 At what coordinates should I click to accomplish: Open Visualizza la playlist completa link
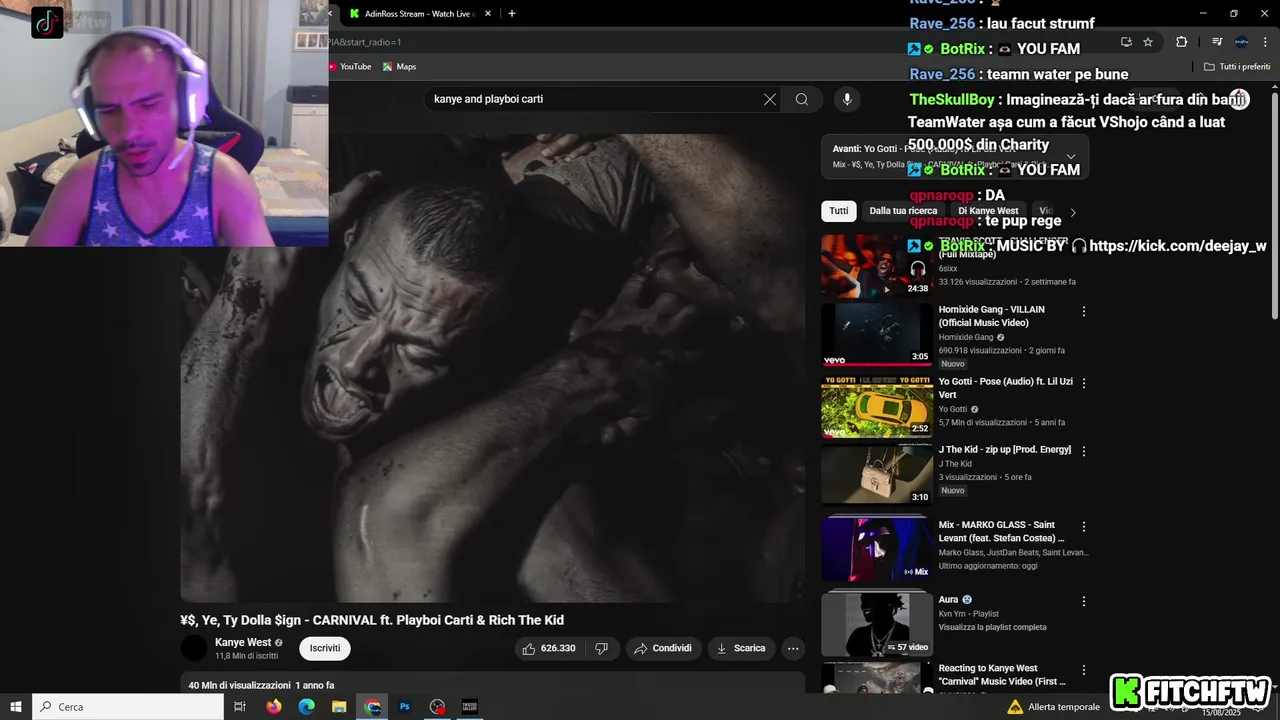(993, 627)
